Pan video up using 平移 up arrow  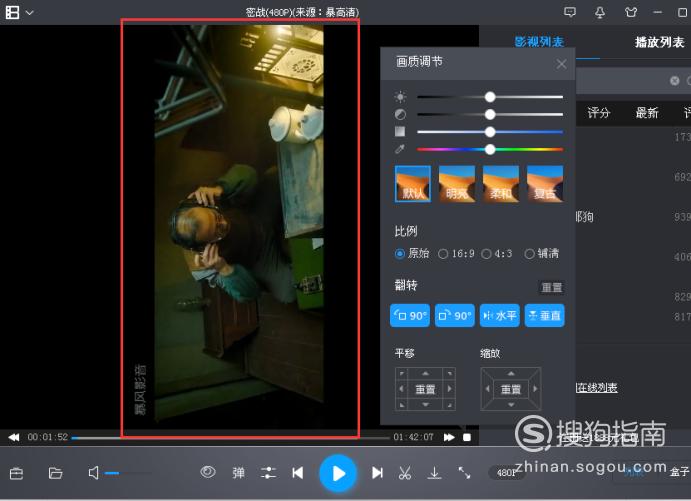[425, 373]
